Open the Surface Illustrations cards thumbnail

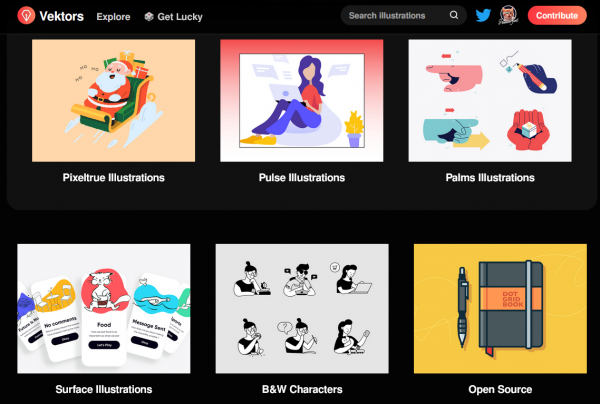(104, 309)
